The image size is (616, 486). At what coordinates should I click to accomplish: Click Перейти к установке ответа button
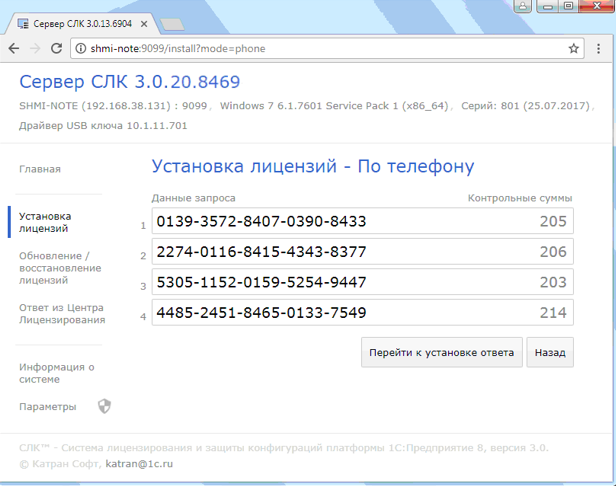click(x=442, y=352)
